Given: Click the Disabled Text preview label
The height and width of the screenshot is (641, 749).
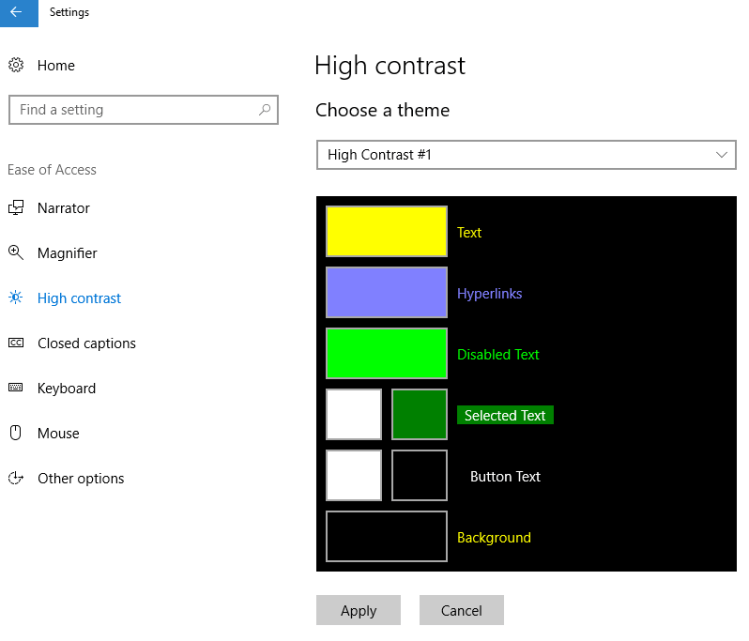Looking at the screenshot, I should pyautogui.click(x=498, y=354).
